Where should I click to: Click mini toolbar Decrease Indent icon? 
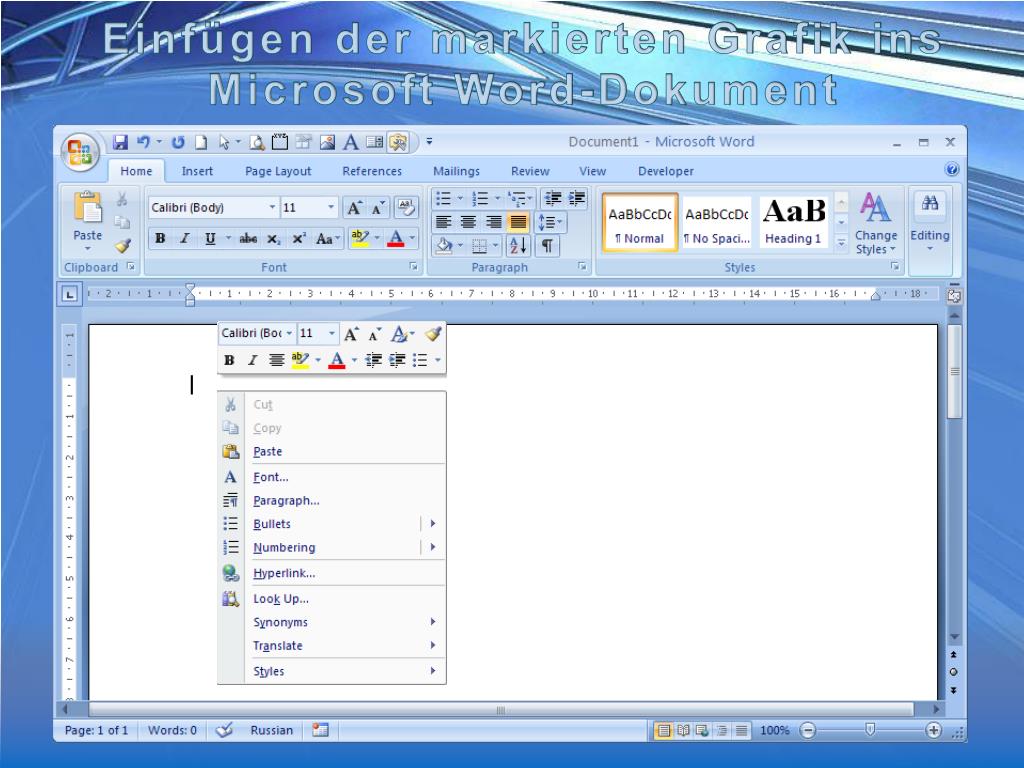point(374,360)
